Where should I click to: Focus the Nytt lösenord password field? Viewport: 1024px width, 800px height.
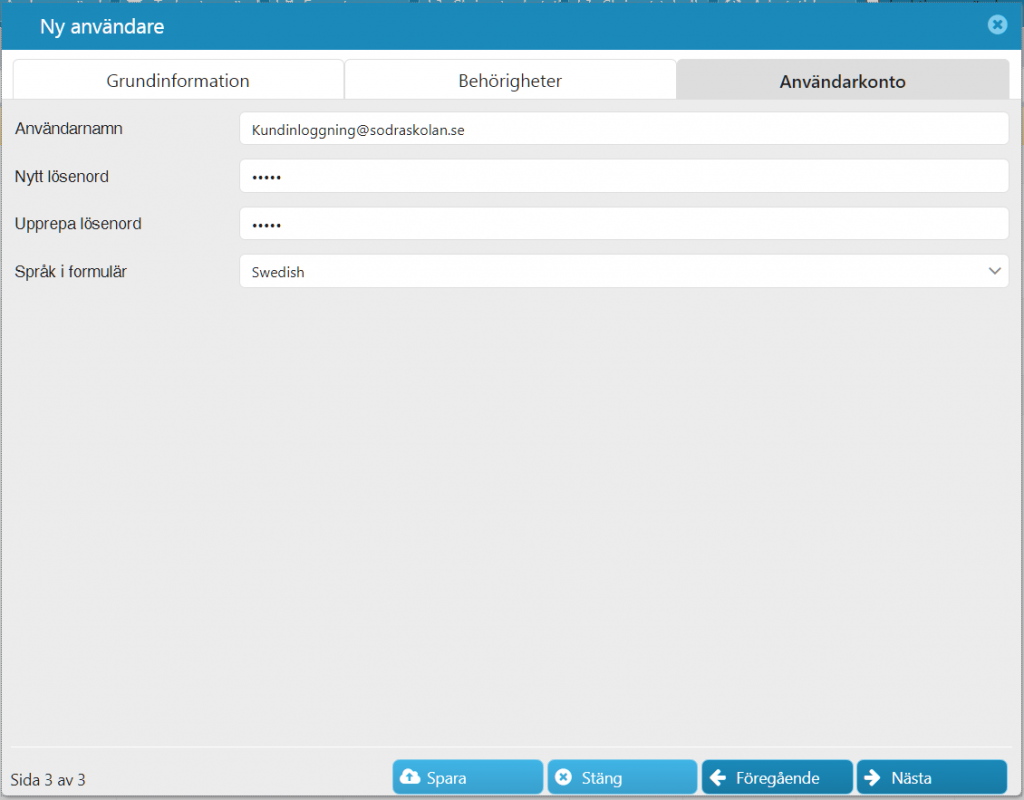624,176
